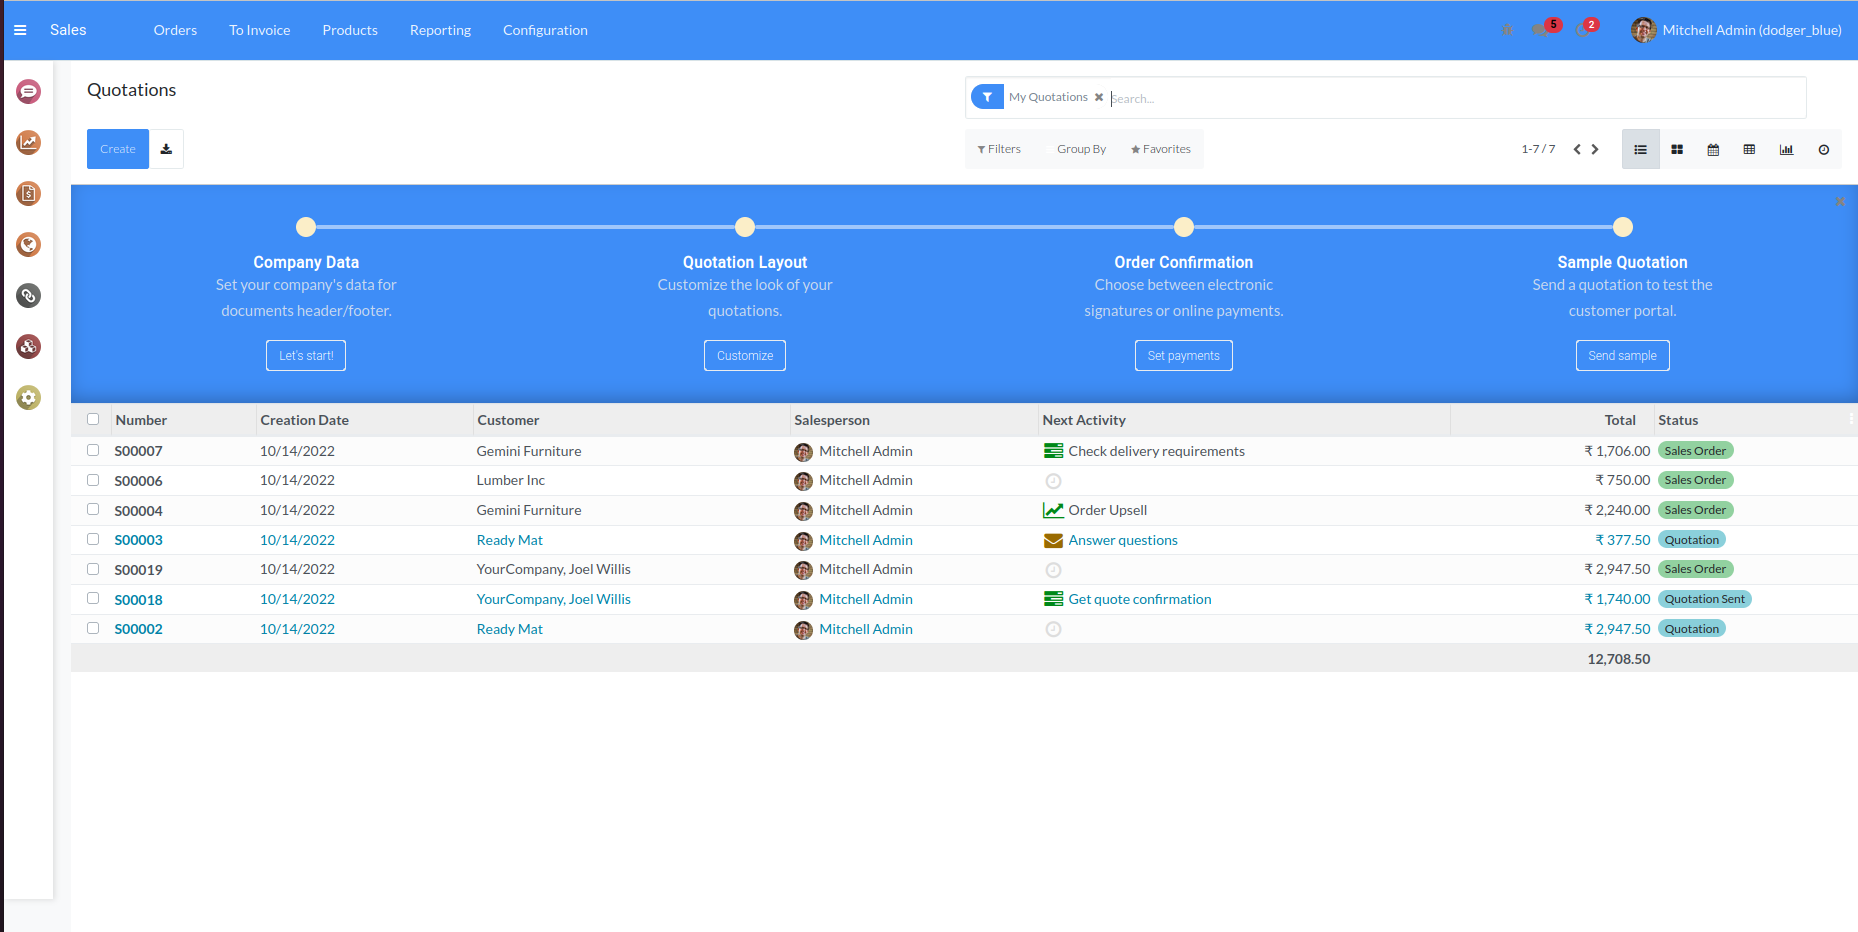Switch to Graph view
Viewport: 1858px width, 932px height.
pyautogui.click(x=1786, y=150)
